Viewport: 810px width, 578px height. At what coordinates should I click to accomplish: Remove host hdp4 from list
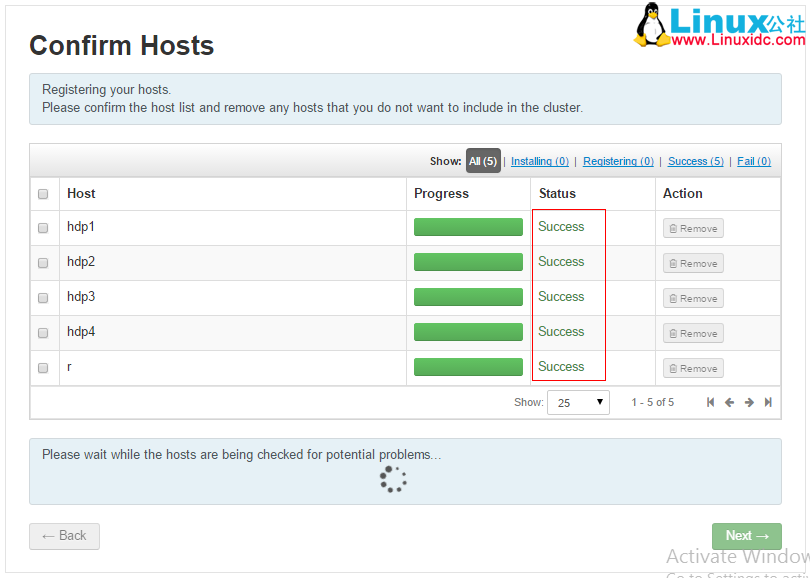pos(693,333)
